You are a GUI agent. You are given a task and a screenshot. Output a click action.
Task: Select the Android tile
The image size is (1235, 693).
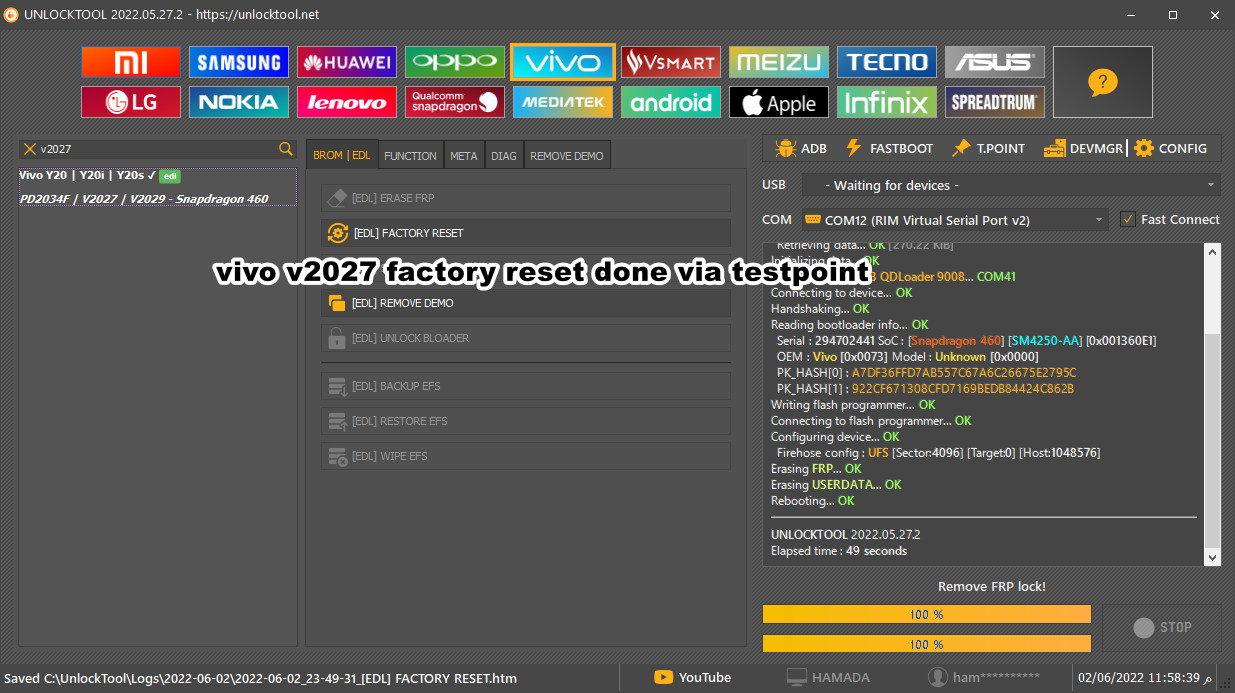(x=671, y=102)
